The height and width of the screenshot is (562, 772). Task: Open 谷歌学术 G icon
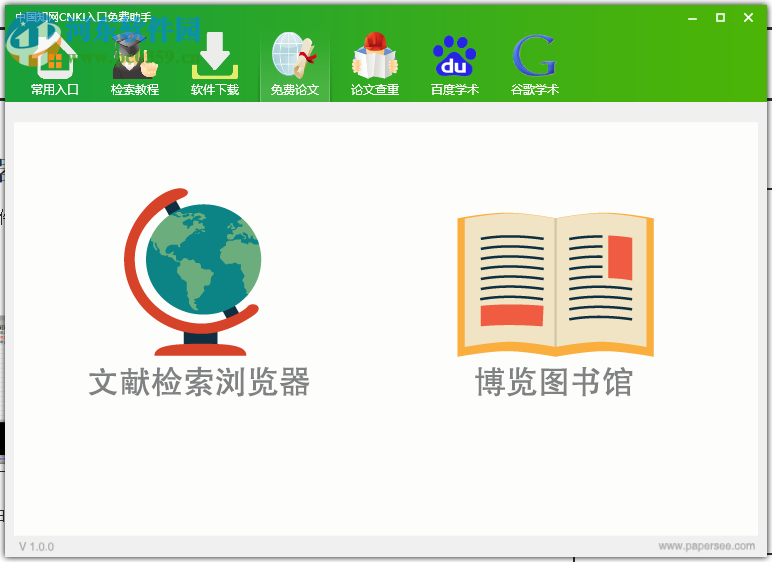[535, 55]
